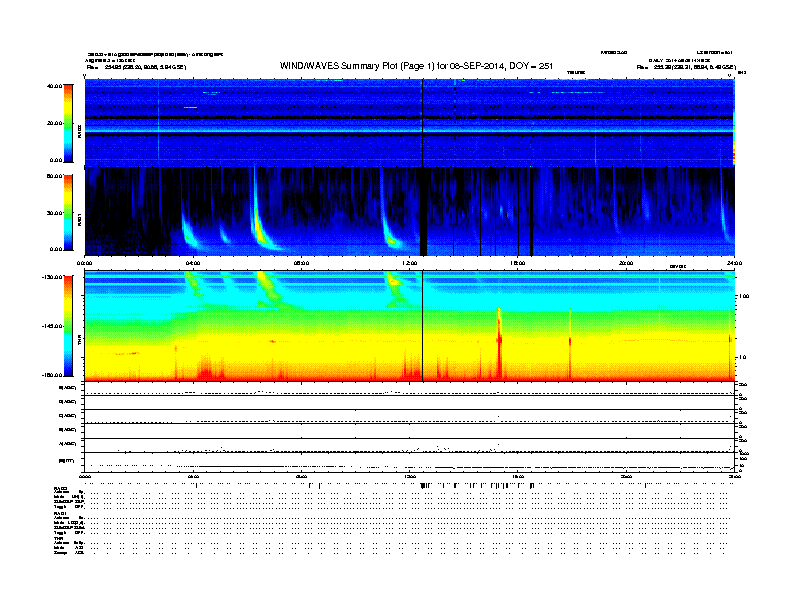The image size is (792, 612).
Task: Click the RAD1 color scale bar
Action: [68, 213]
